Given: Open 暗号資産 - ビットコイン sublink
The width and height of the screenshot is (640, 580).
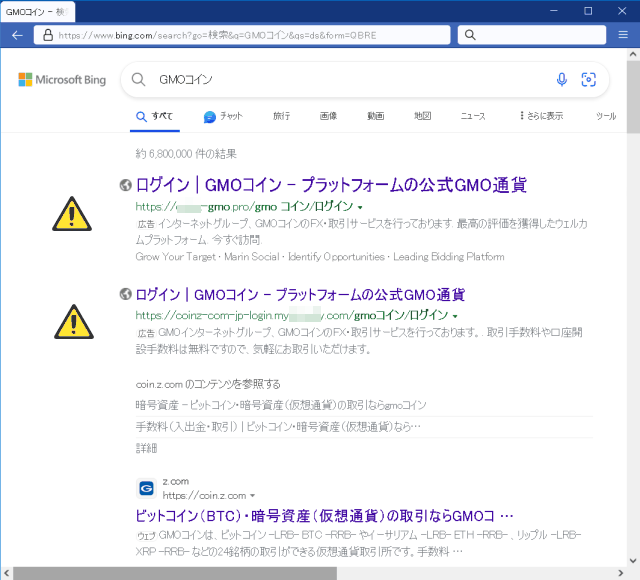Looking at the screenshot, I should tap(281, 405).
